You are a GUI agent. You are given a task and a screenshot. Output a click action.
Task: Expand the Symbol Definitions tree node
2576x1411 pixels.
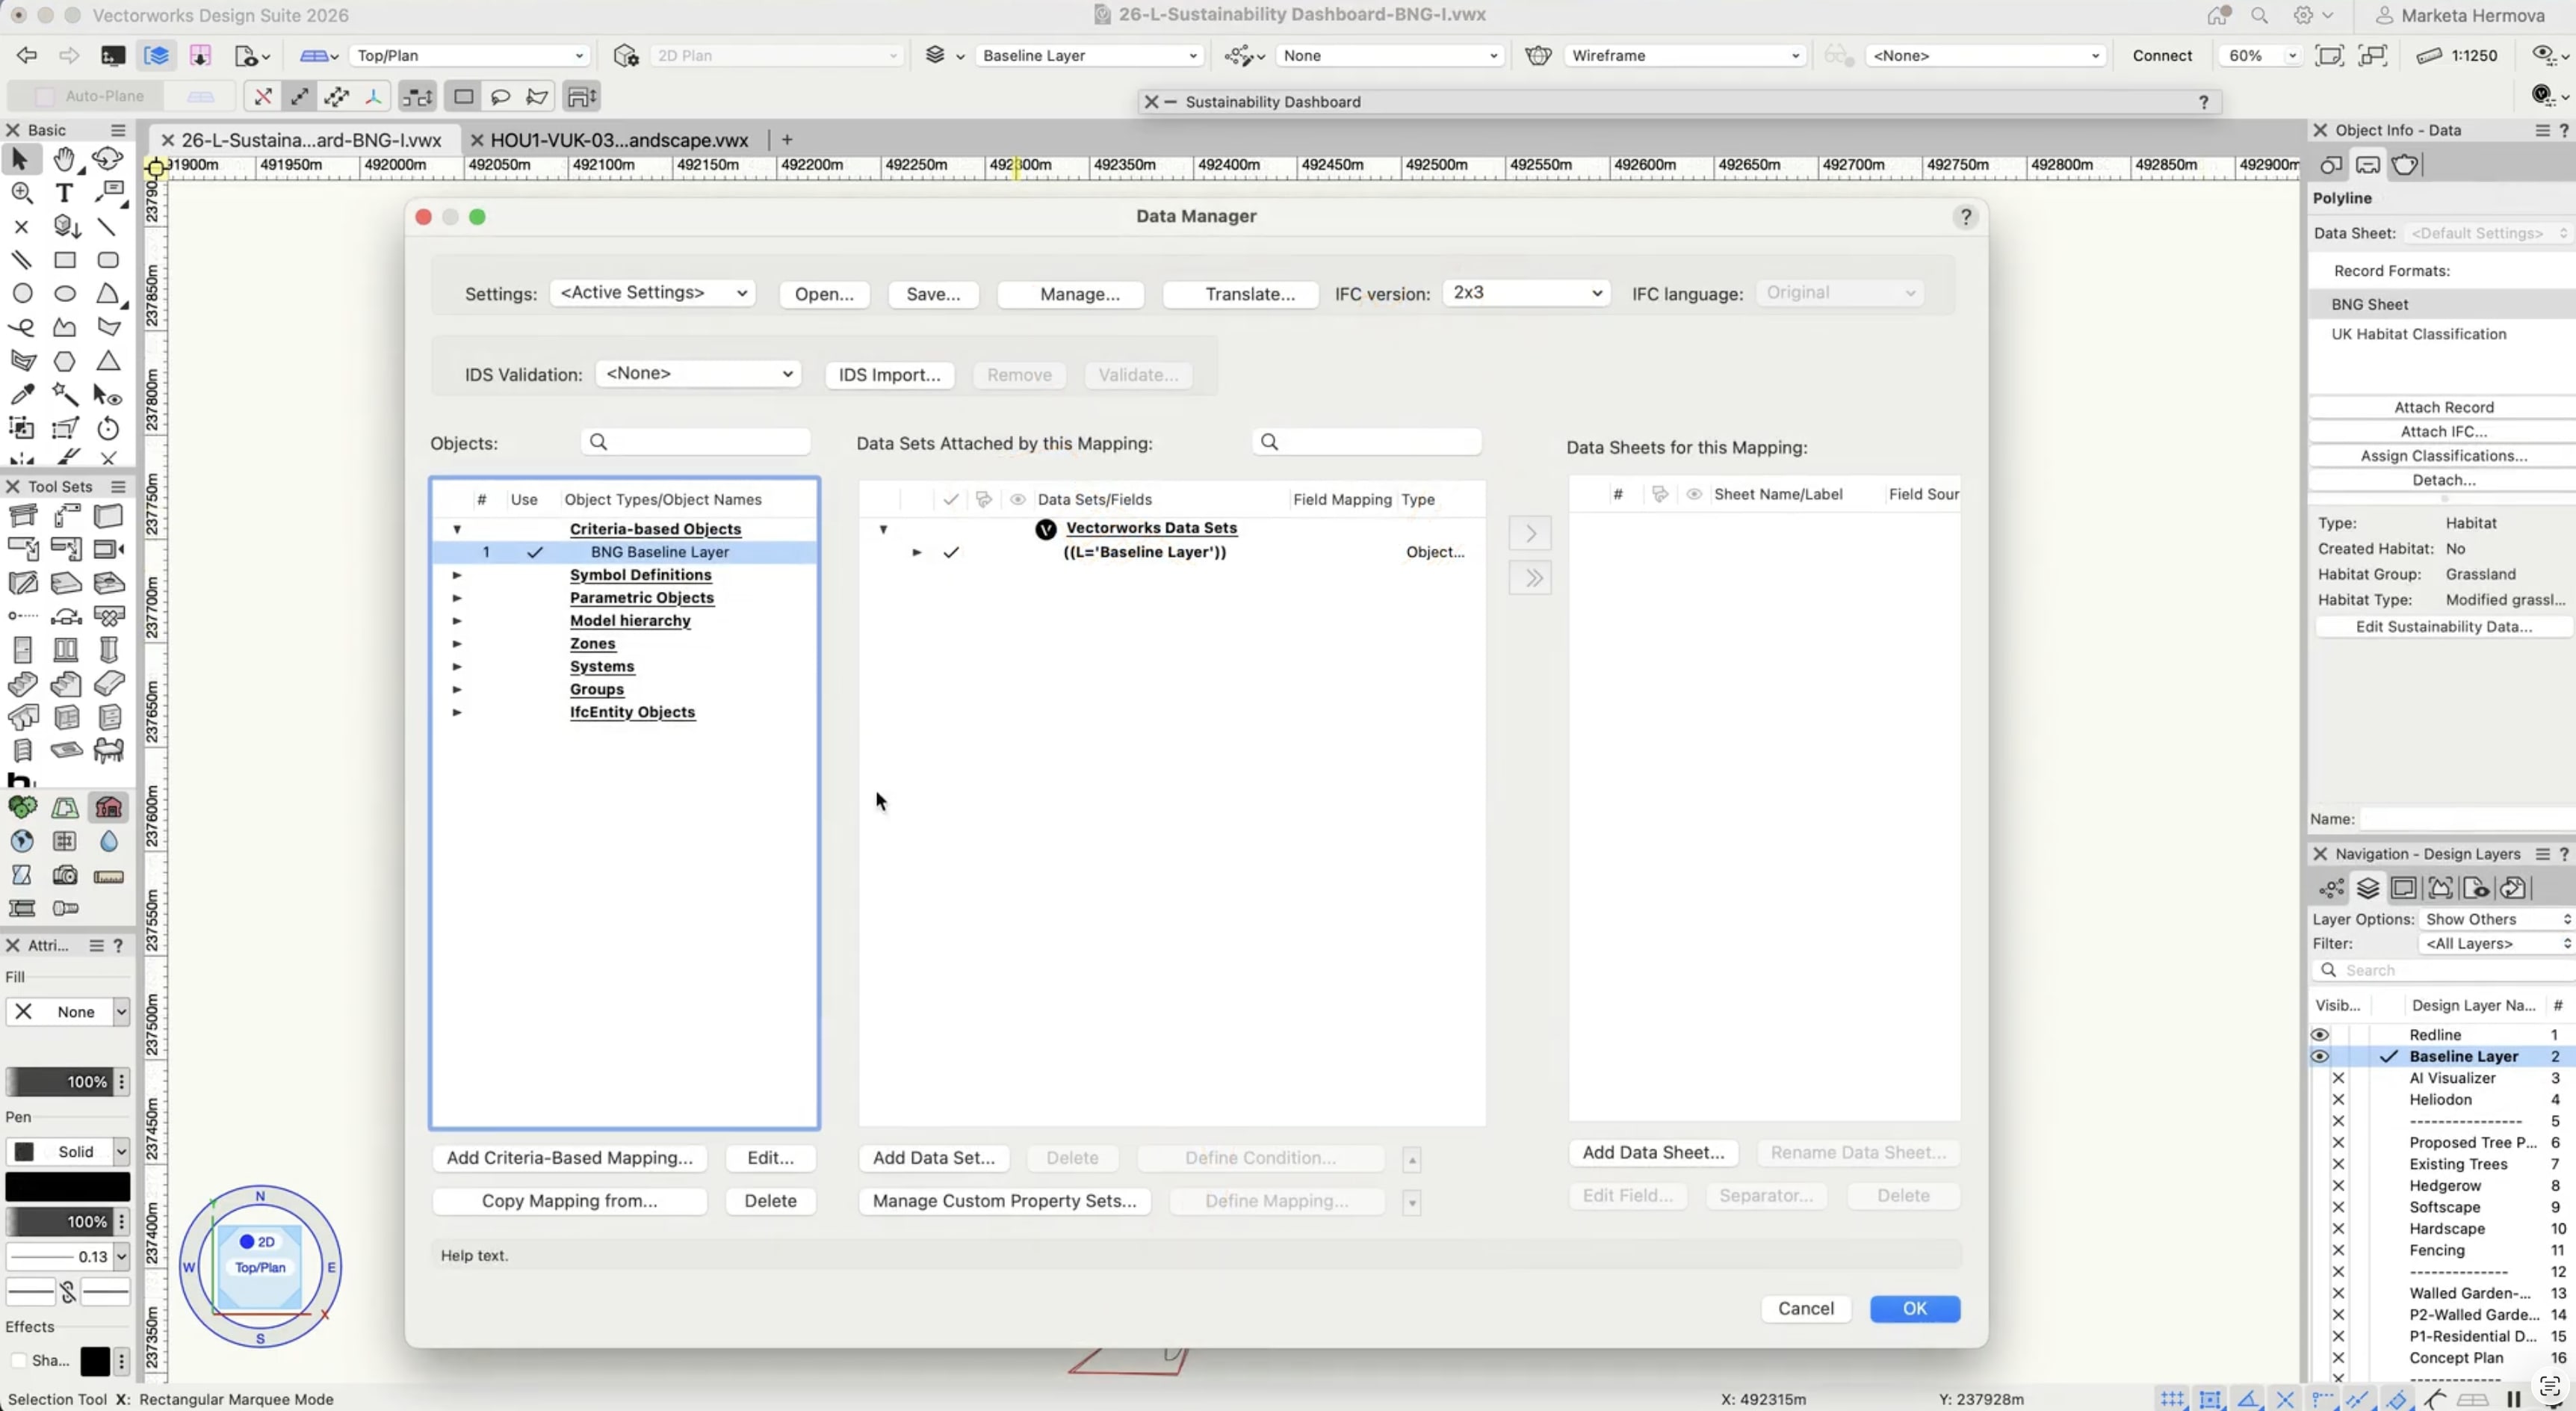457,575
